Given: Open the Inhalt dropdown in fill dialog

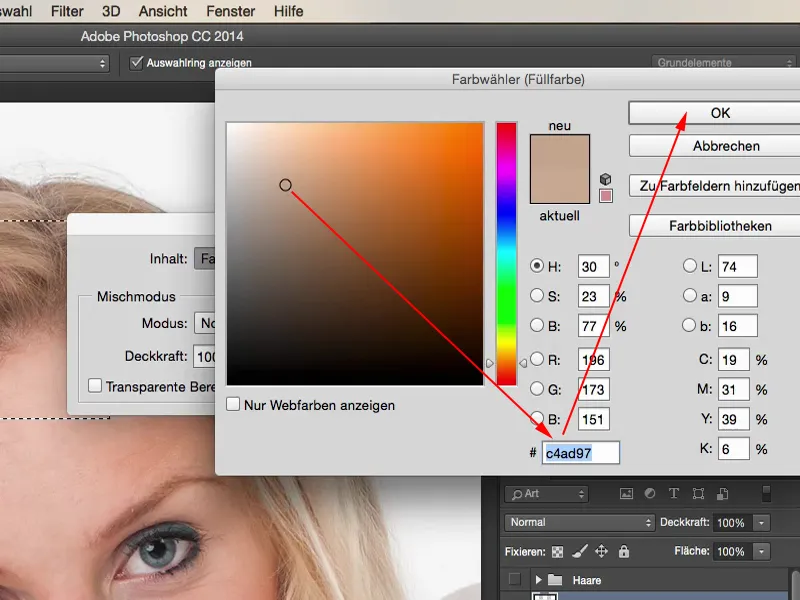Looking at the screenshot, I should coord(205,259).
